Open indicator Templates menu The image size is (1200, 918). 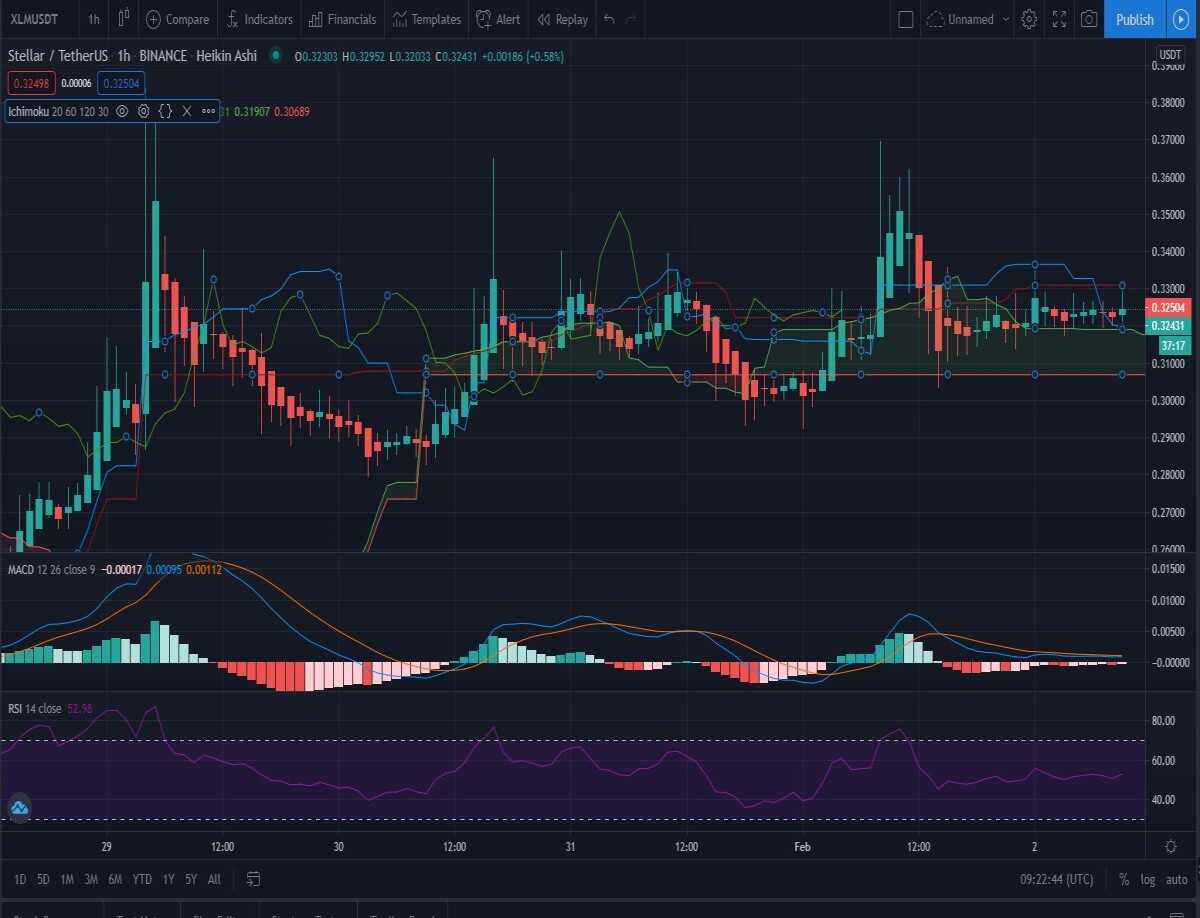pyautogui.click(x=427, y=19)
